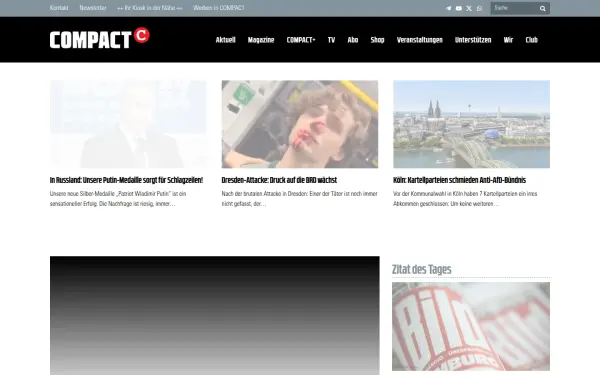
Task: Open the Telegram channel icon
Action: coord(448,8)
